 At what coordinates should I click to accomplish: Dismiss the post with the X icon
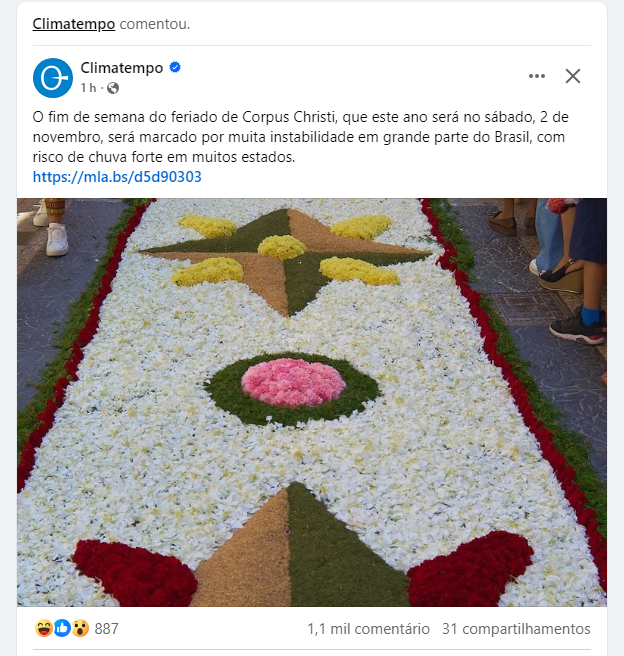pos(573,76)
